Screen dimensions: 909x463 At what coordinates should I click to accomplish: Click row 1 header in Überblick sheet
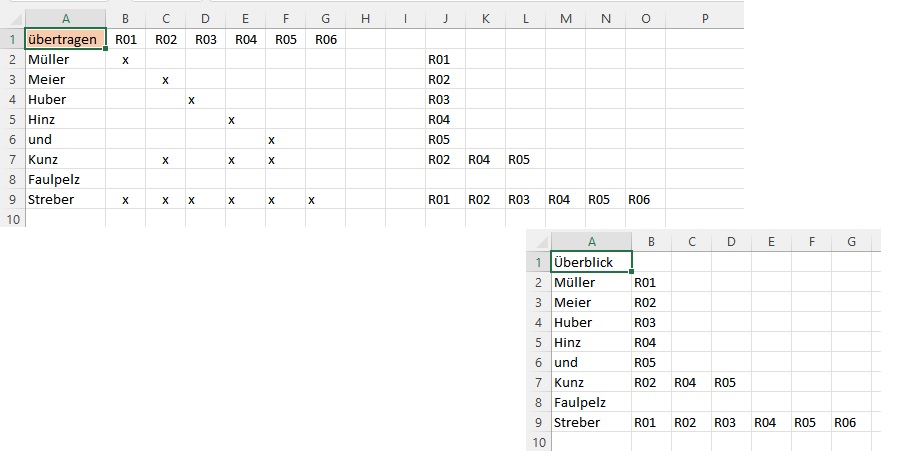(x=539, y=262)
